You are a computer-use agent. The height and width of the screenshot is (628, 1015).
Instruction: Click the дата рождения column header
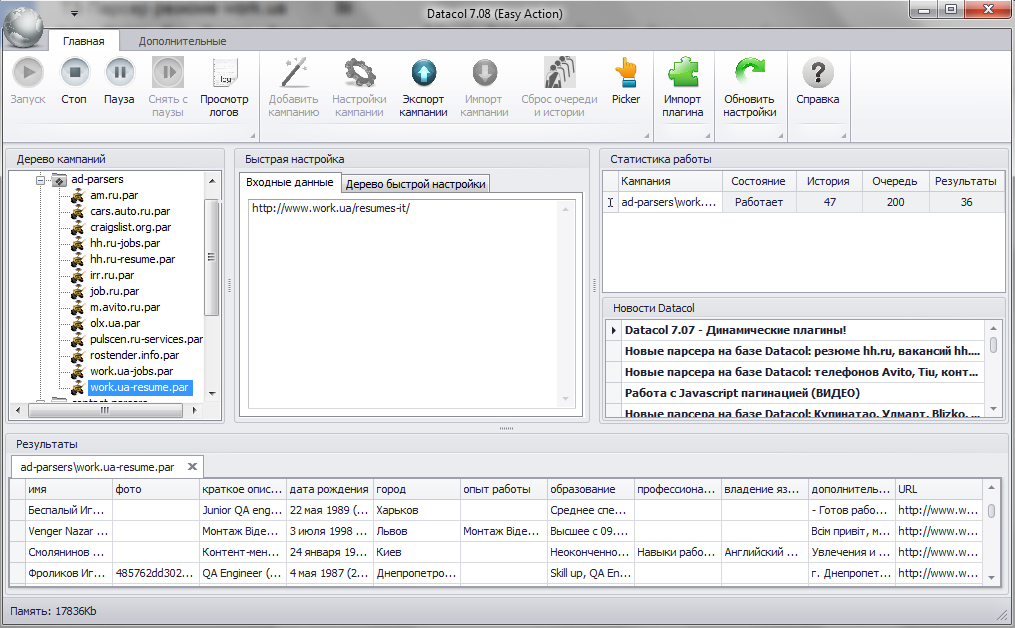pyautogui.click(x=329, y=489)
